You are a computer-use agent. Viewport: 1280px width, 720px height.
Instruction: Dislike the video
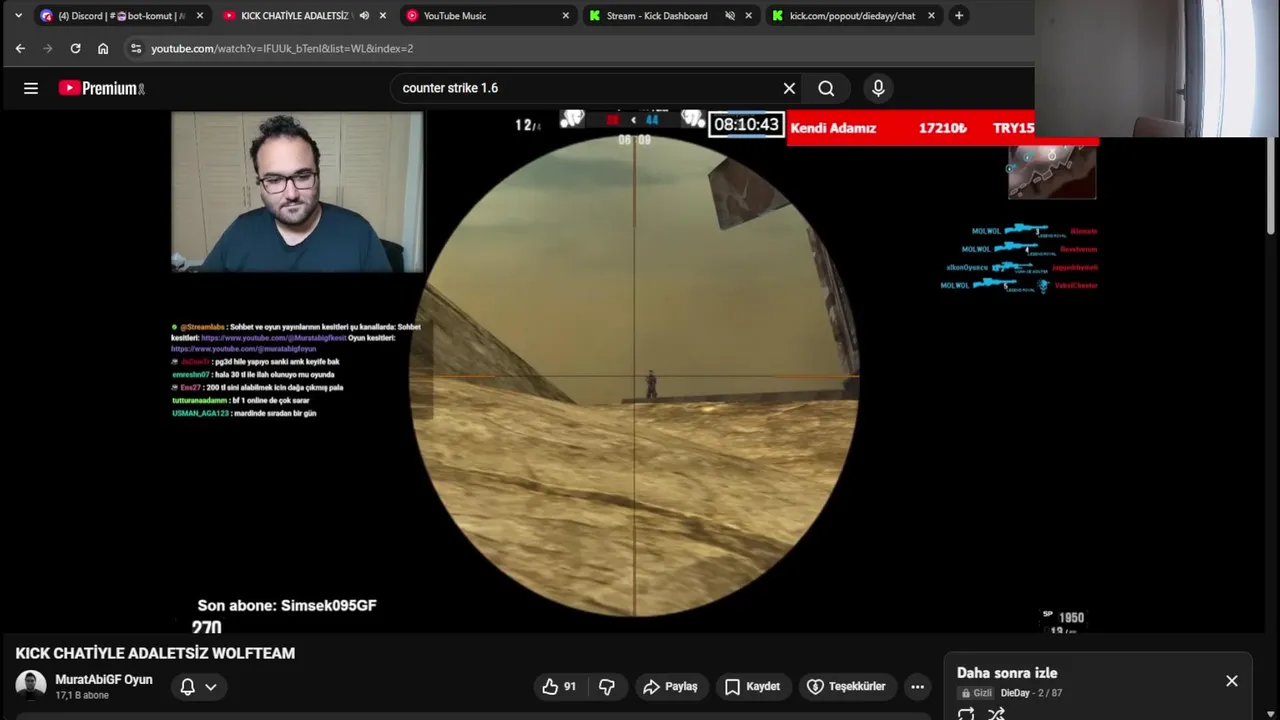(606, 687)
